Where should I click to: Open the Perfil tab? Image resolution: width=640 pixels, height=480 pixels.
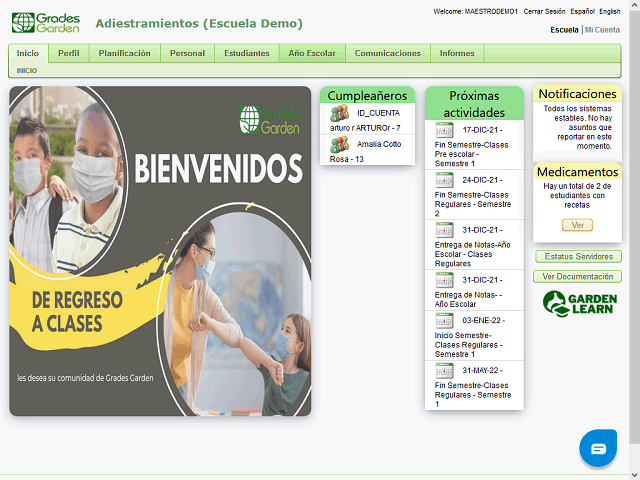69,53
